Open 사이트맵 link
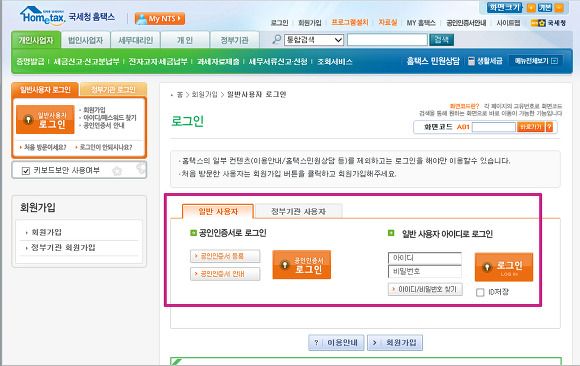 508,23
